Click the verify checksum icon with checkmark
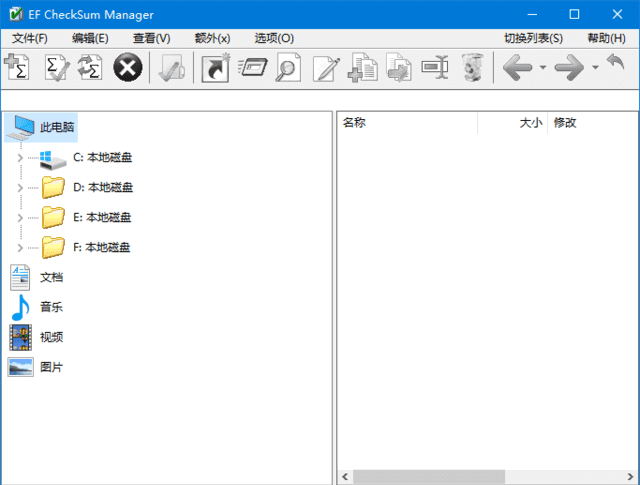 56,67
